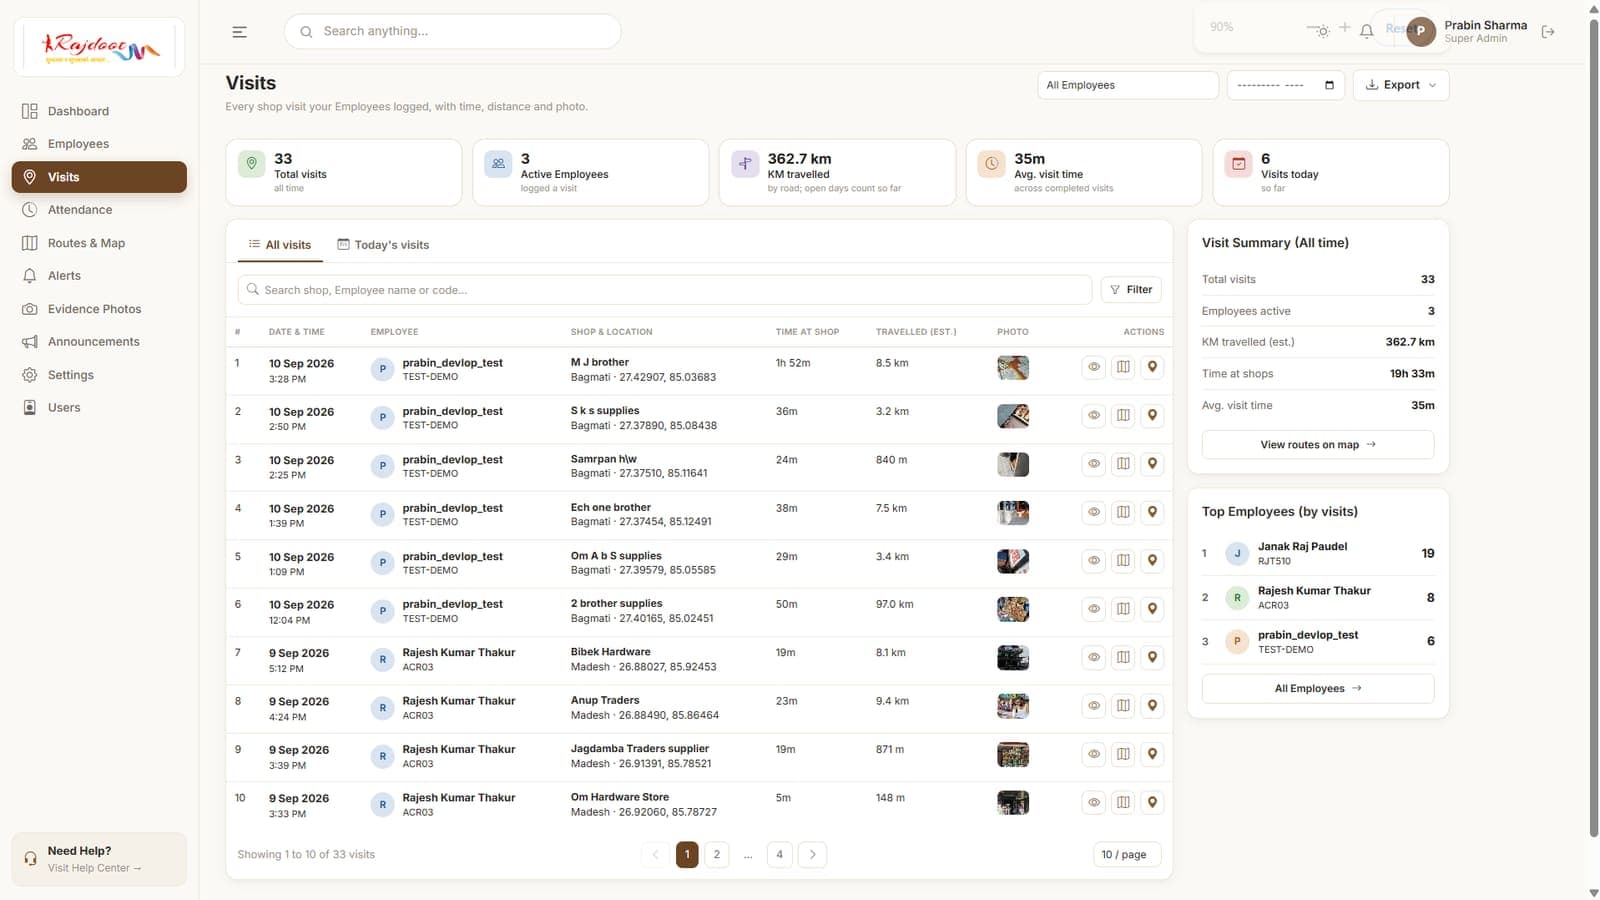Show location pin for Om Hardware Store
Viewport: 1600px width, 900px height.
(x=1152, y=802)
